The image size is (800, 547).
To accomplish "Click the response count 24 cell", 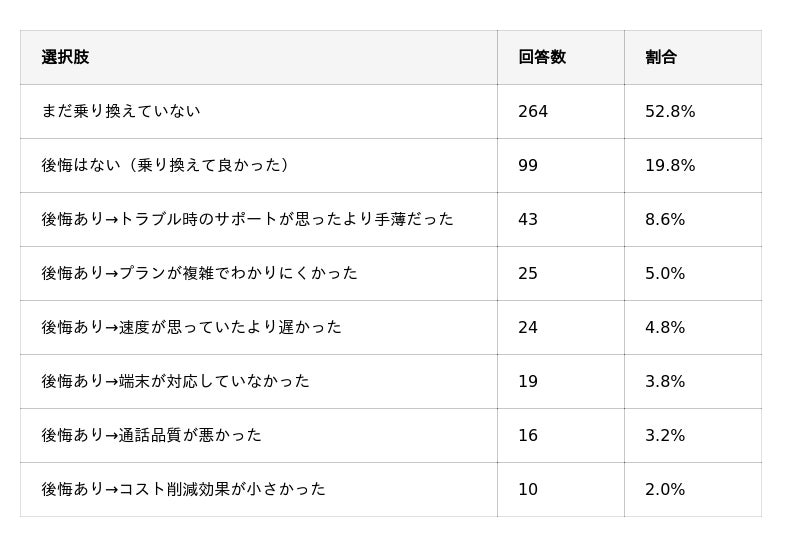I will [528, 328].
